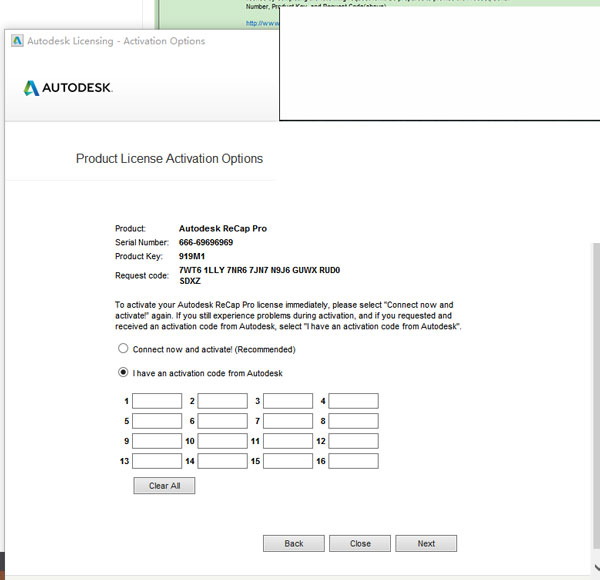Click the Autodesk logo in the header

click(68, 88)
